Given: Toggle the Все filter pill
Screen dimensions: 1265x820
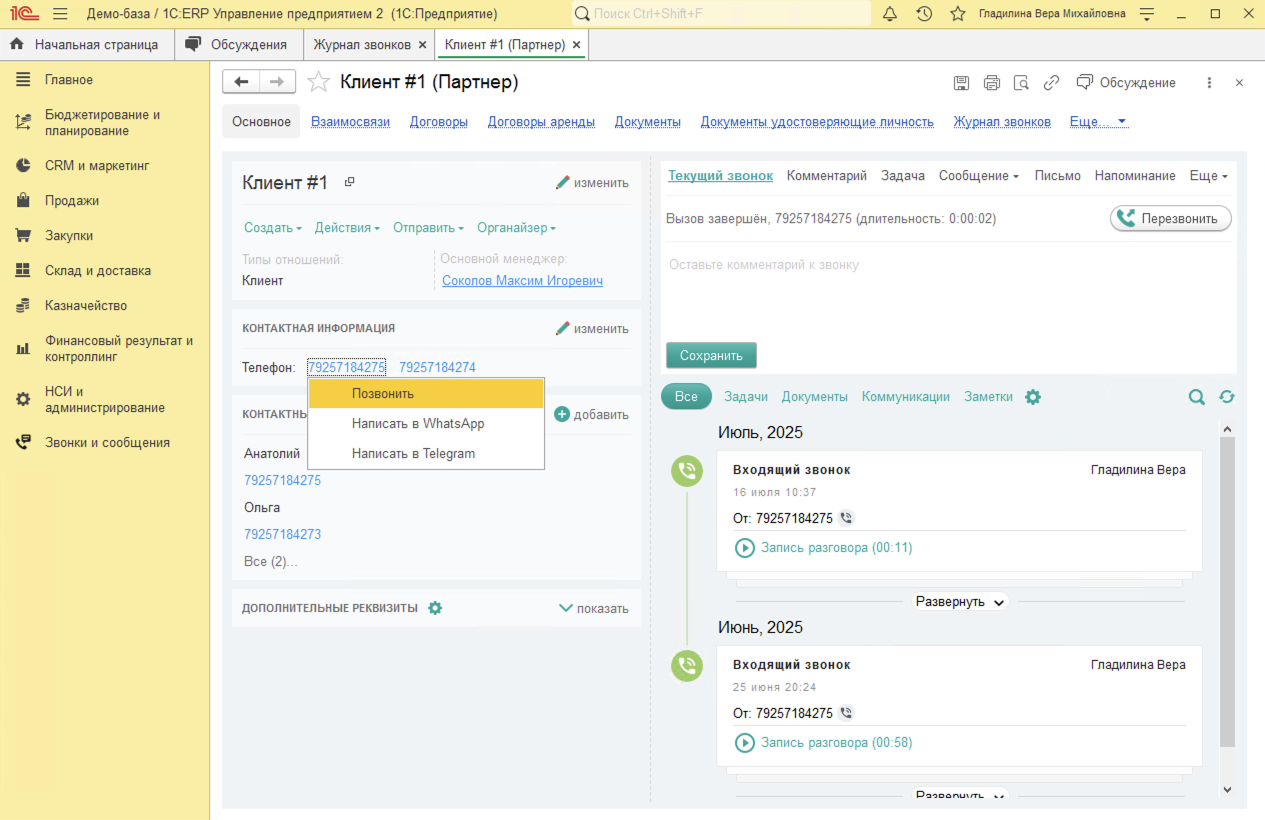Looking at the screenshot, I should click(686, 397).
